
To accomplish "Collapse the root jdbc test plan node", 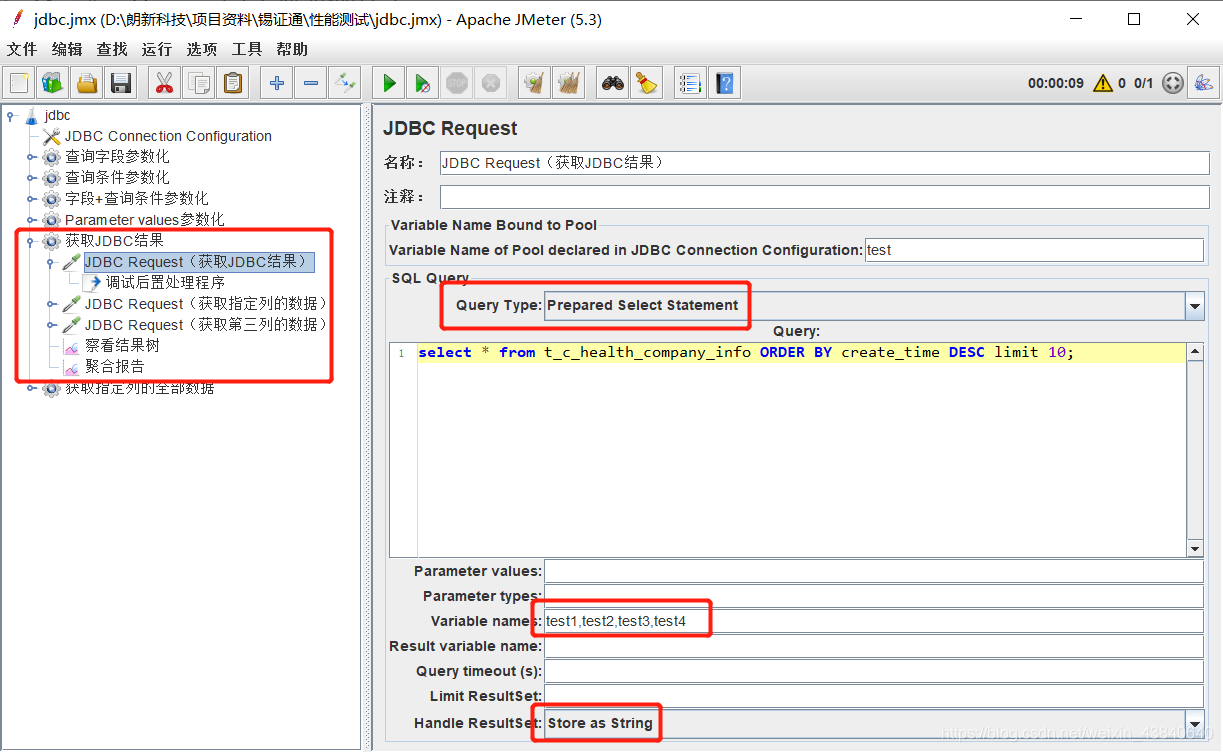I will point(11,116).
